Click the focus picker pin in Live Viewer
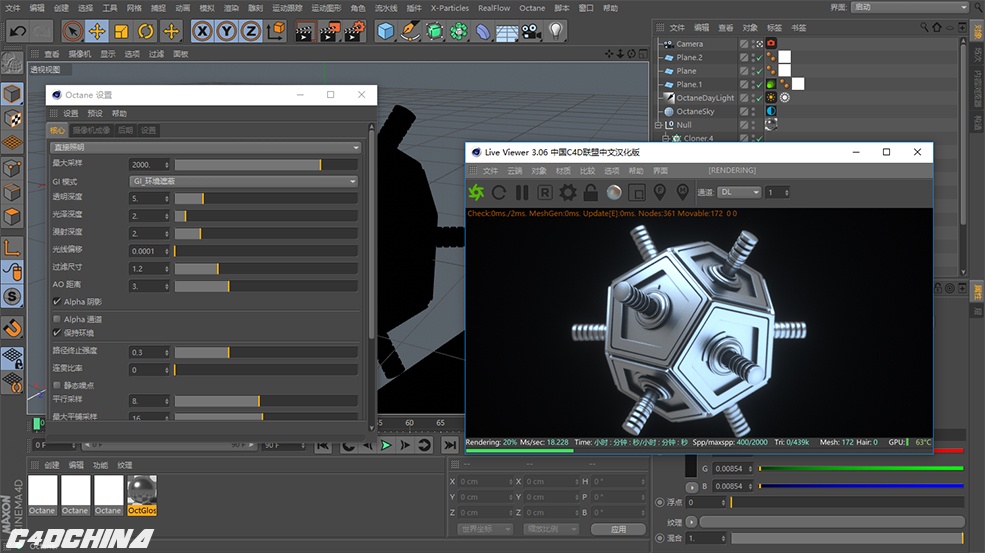Viewport: 985px width, 553px height. [660, 192]
